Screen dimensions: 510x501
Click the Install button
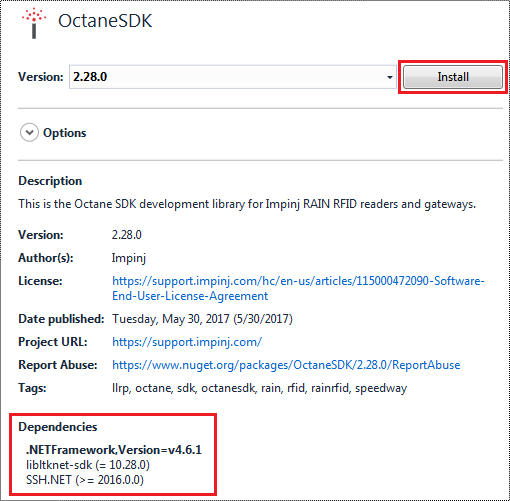[453, 77]
